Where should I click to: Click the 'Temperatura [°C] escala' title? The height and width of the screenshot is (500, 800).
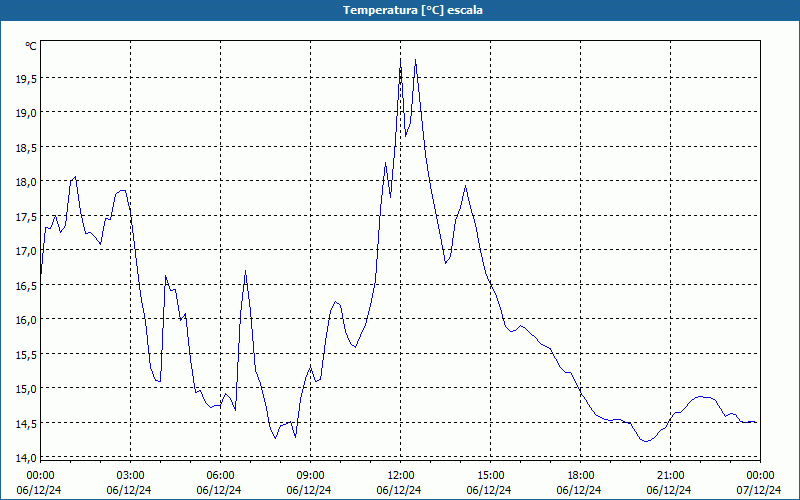[x=413, y=10]
